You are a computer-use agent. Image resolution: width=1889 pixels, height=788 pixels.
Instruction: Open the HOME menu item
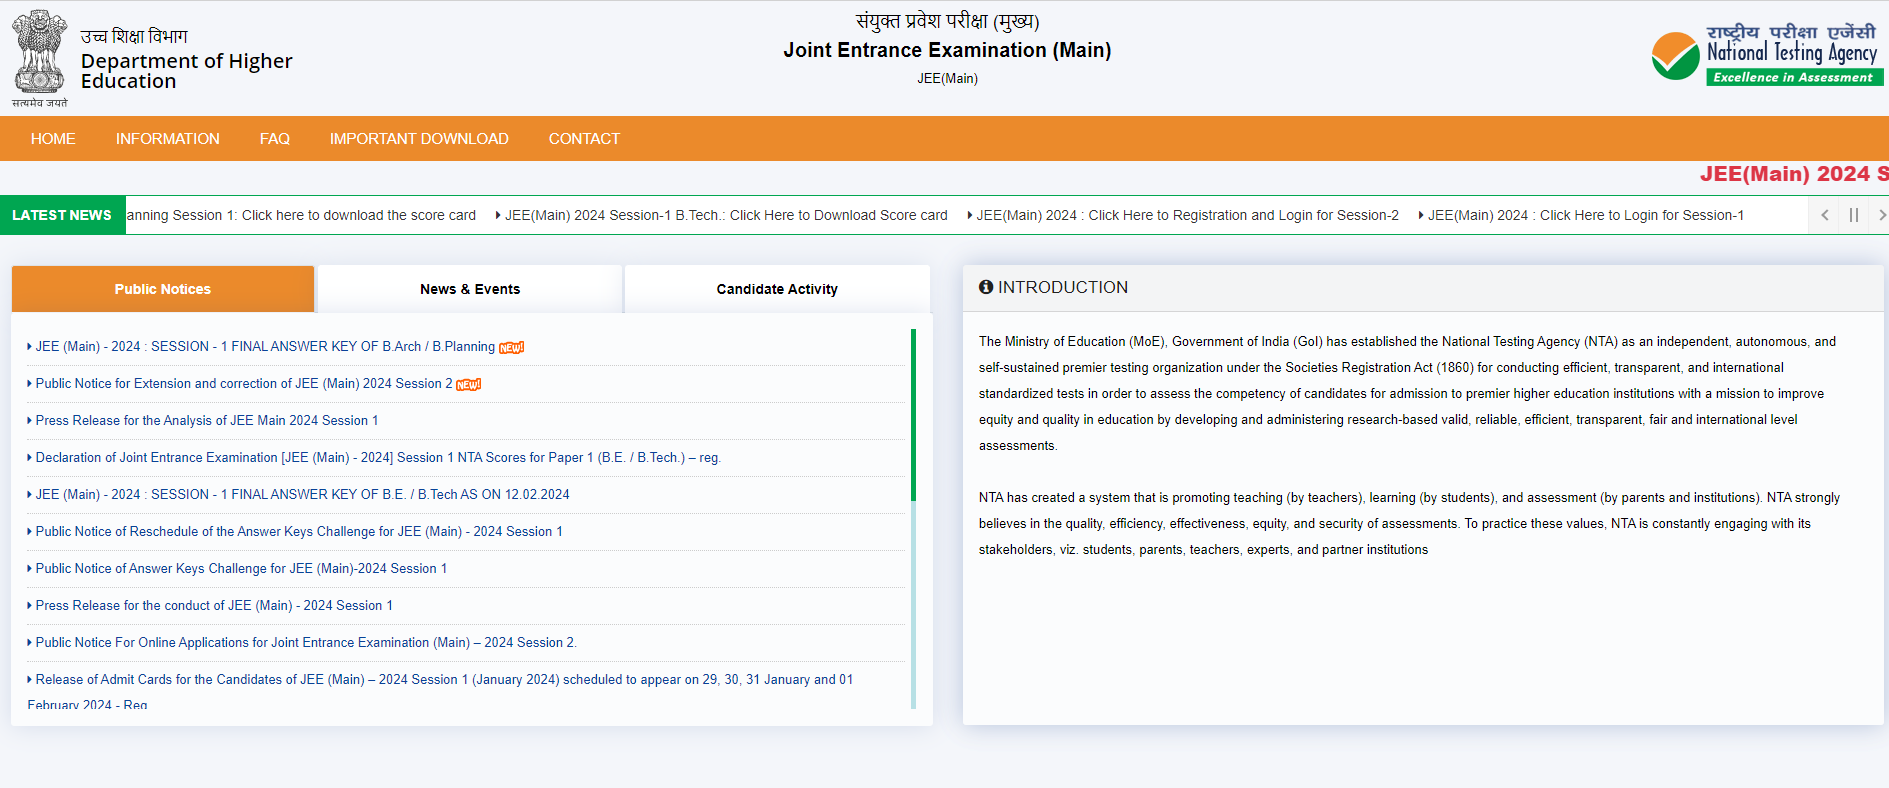[53, 139]
